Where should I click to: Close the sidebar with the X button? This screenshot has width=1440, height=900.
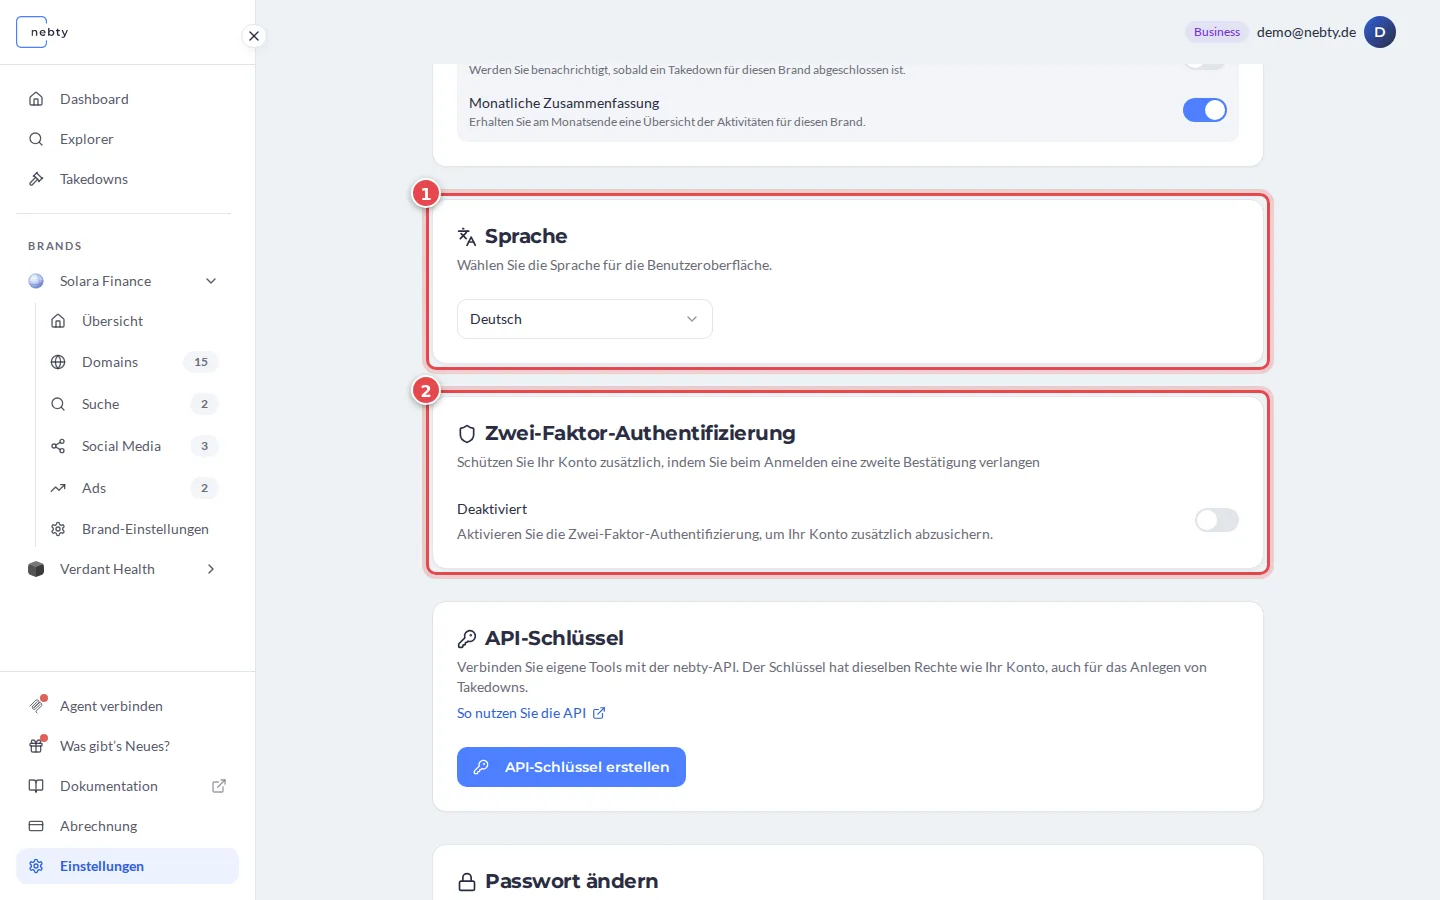tap(254, 36)
